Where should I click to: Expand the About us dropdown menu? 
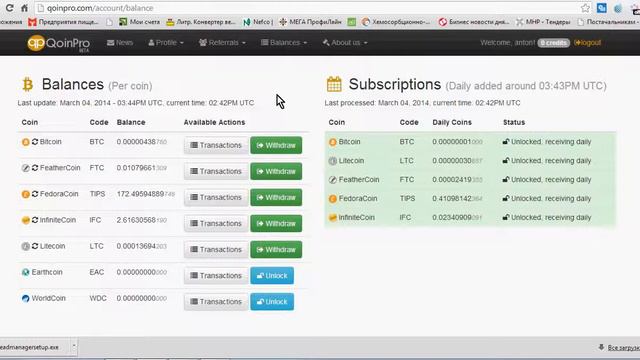(x=345, y=42)
